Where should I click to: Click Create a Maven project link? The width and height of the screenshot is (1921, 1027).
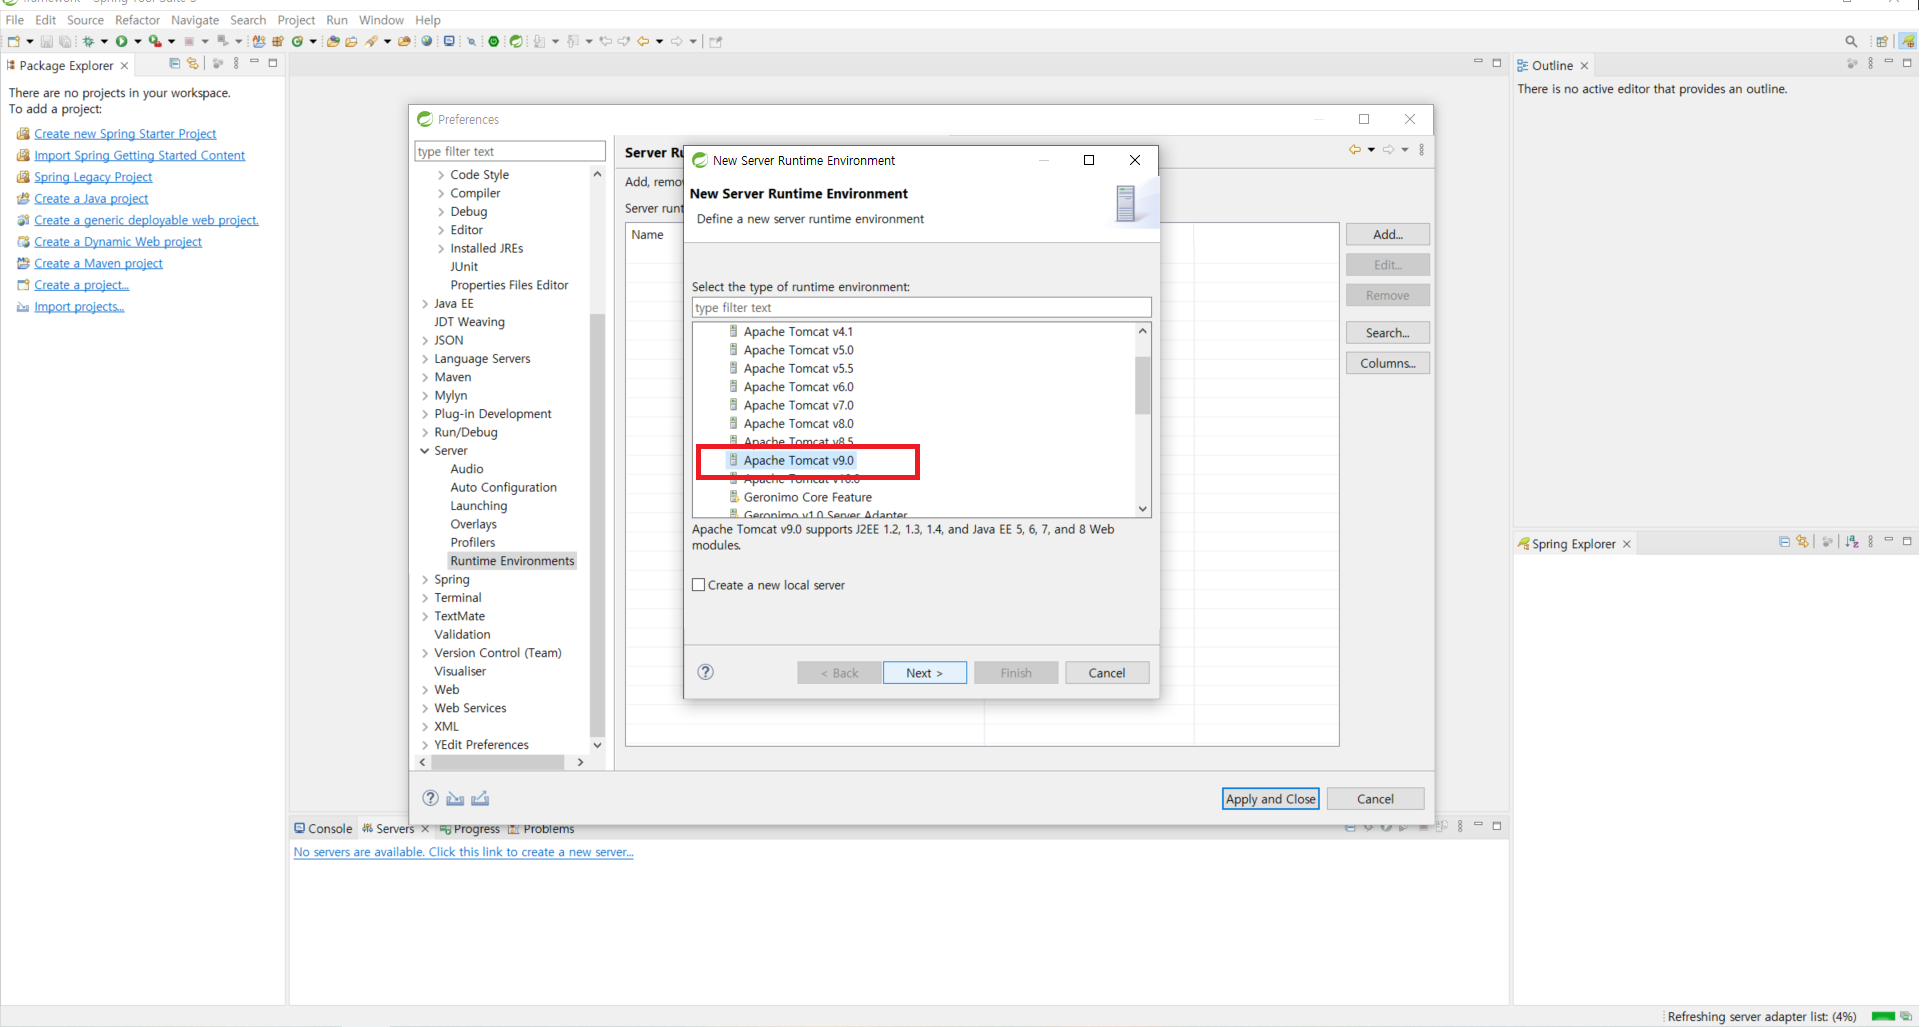click(98, 264)
